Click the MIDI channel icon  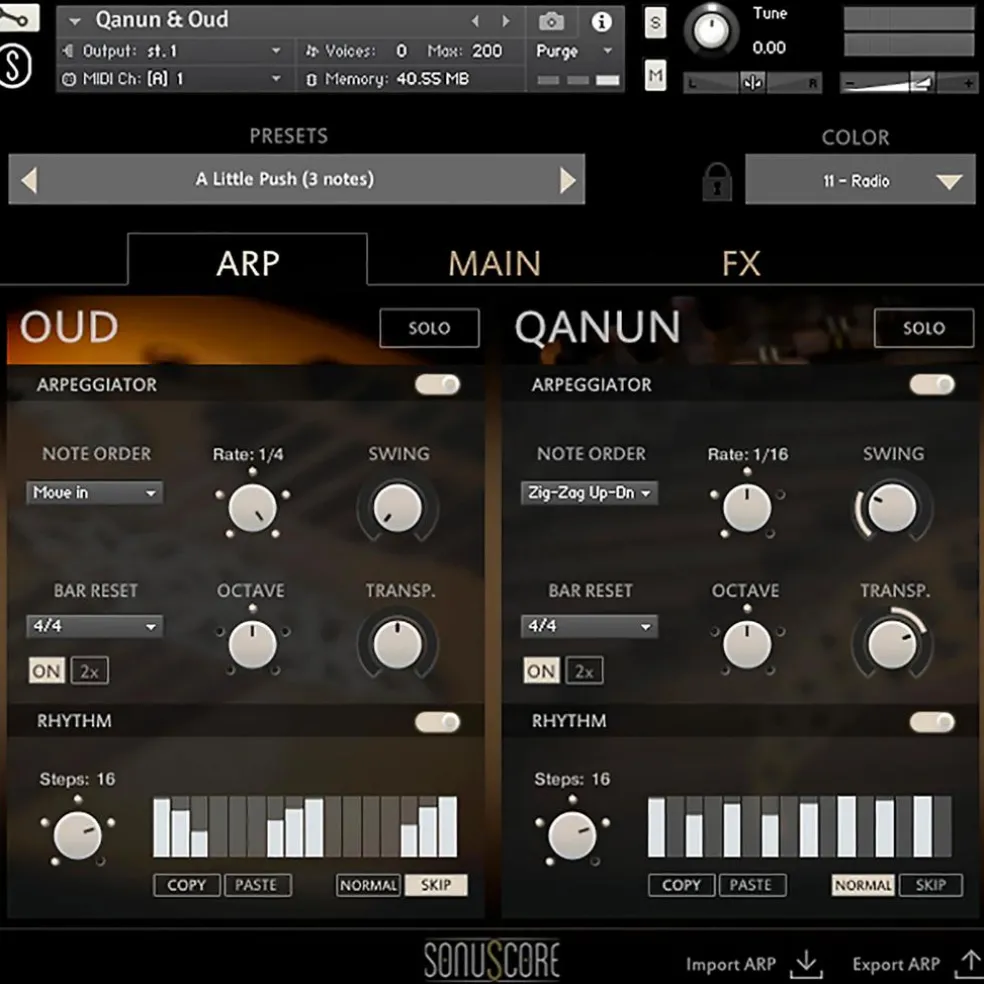pyautogui.click(x=68, y=79)
